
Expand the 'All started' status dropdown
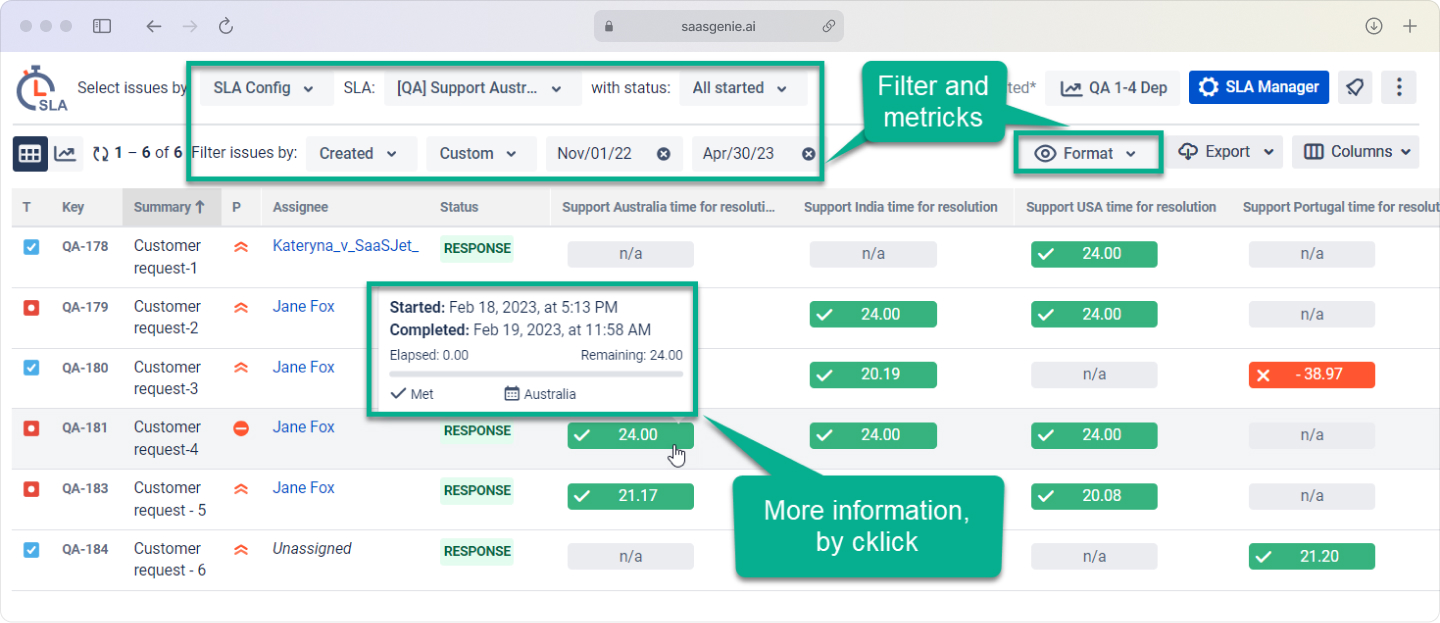(x=743, y=87)
